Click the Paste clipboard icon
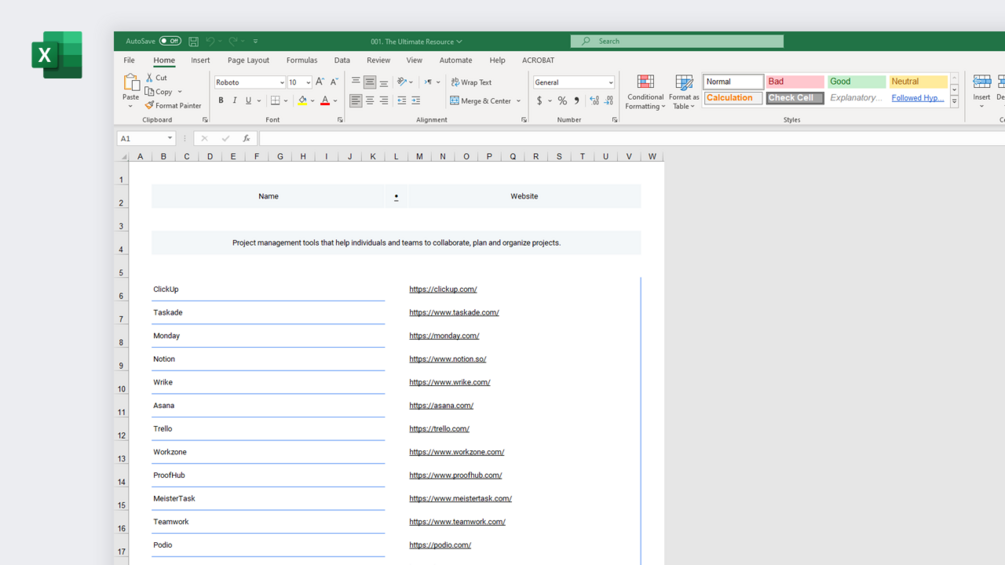1005x565 pixels. point(131,82)
